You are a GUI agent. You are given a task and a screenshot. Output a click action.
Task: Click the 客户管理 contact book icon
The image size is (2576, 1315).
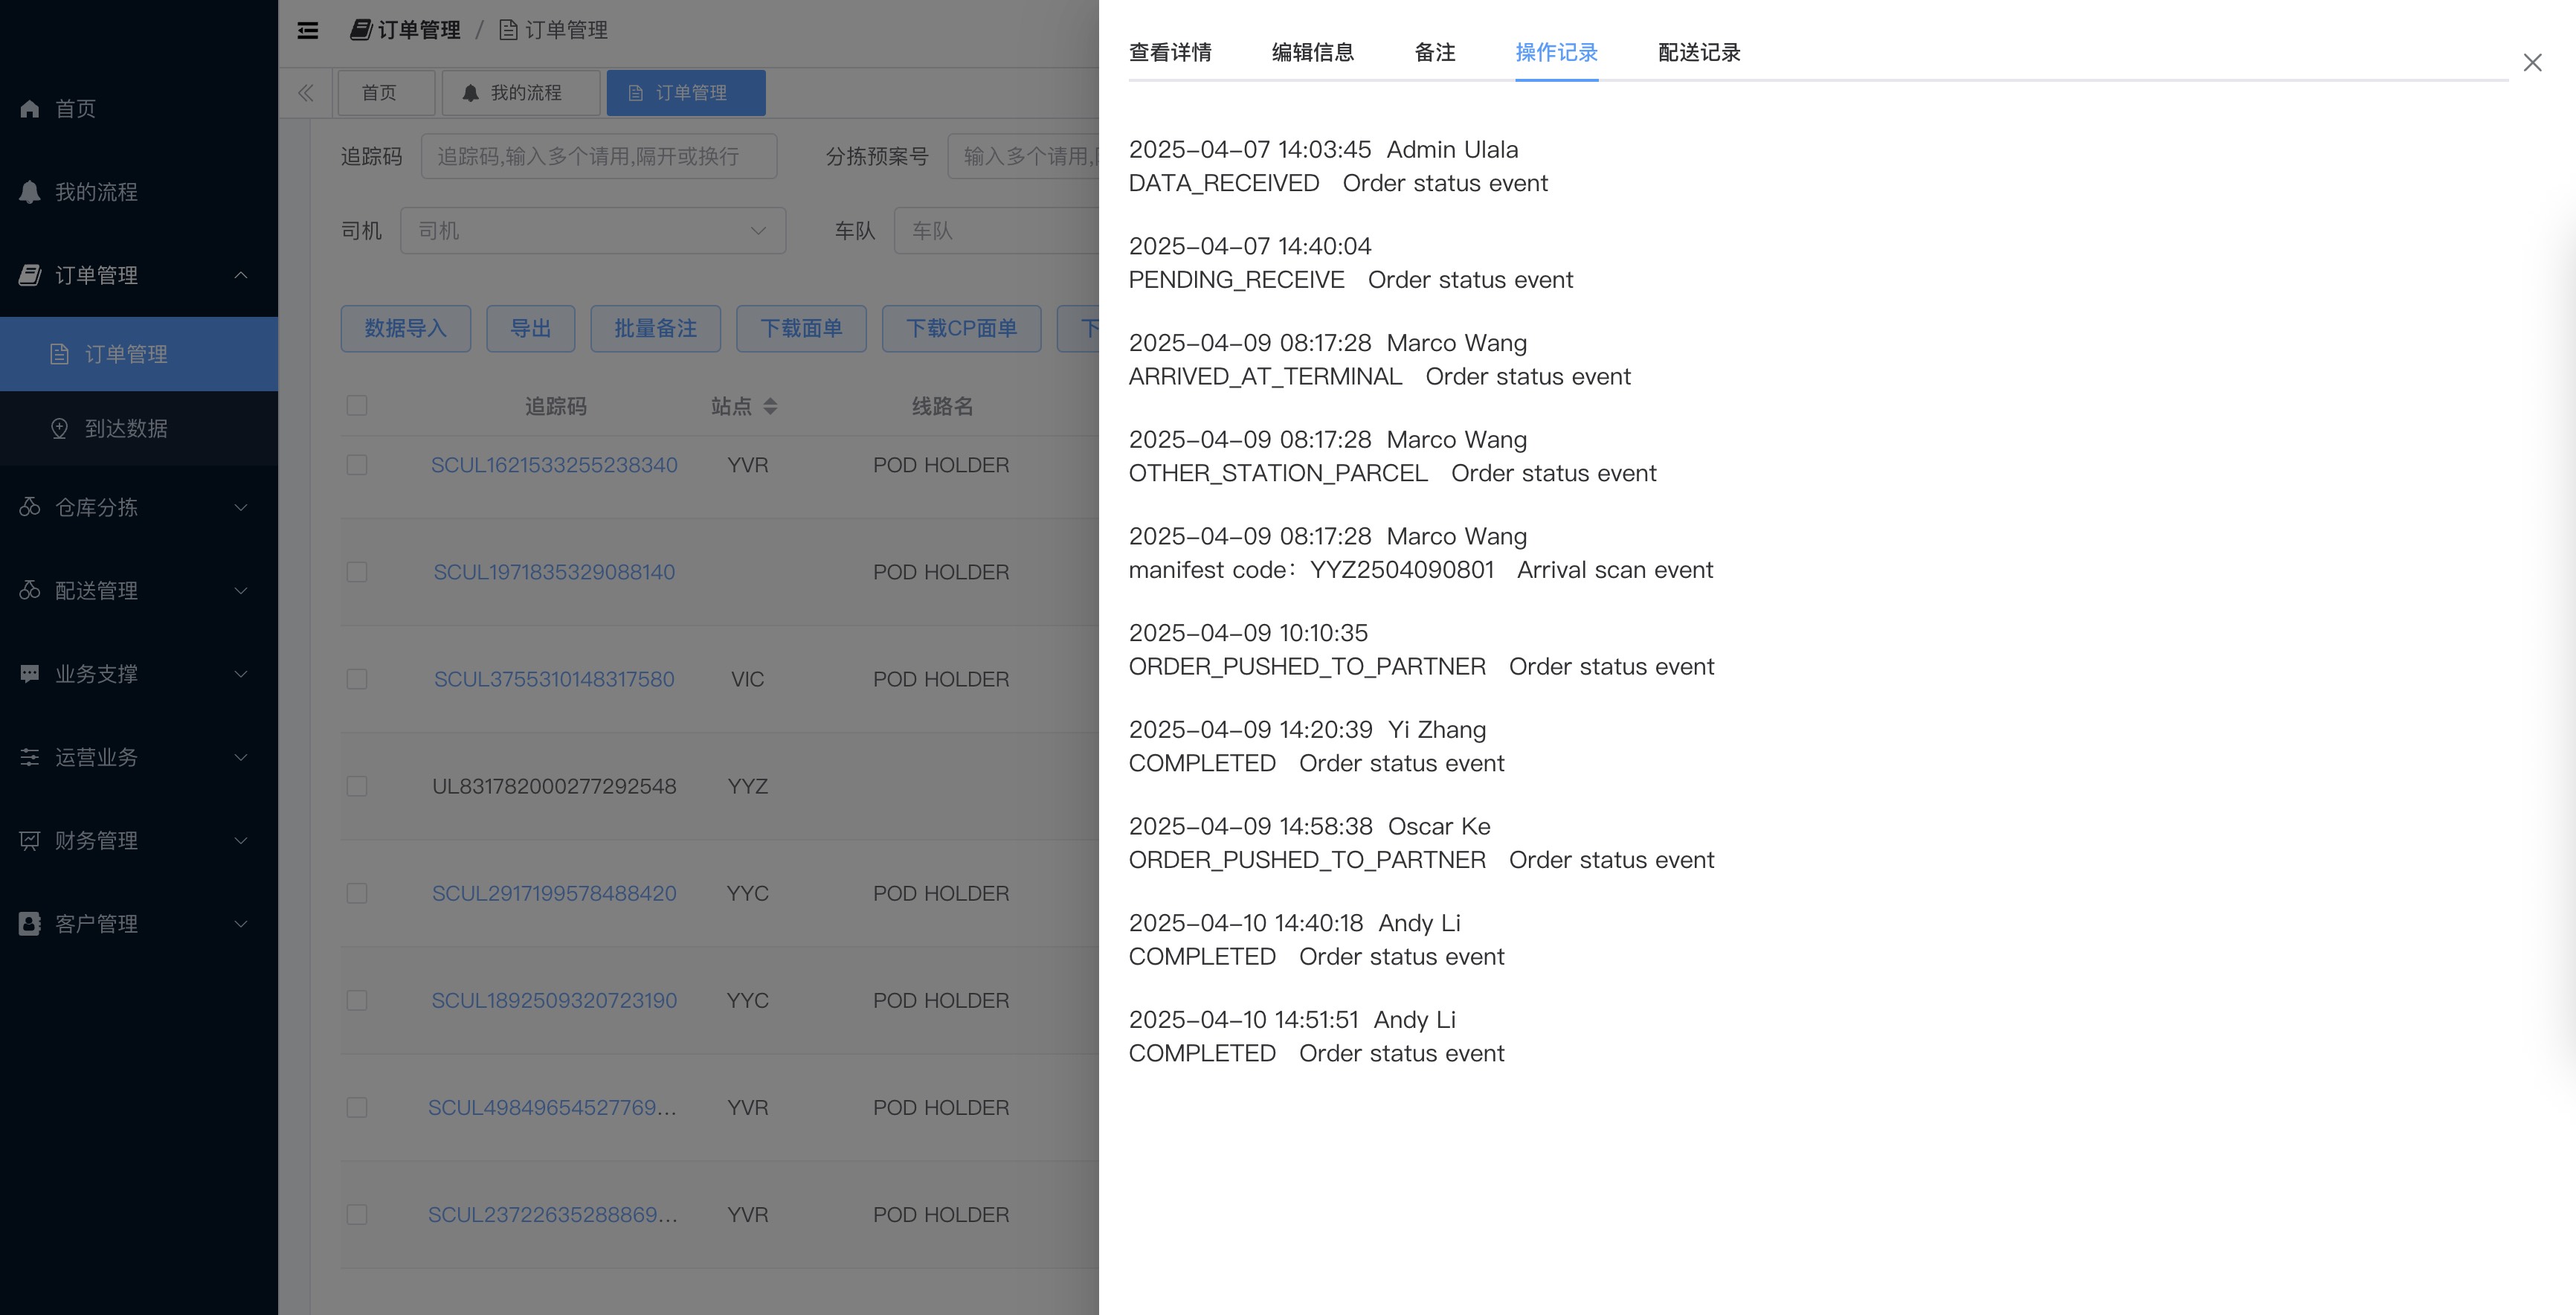(30, 923)
